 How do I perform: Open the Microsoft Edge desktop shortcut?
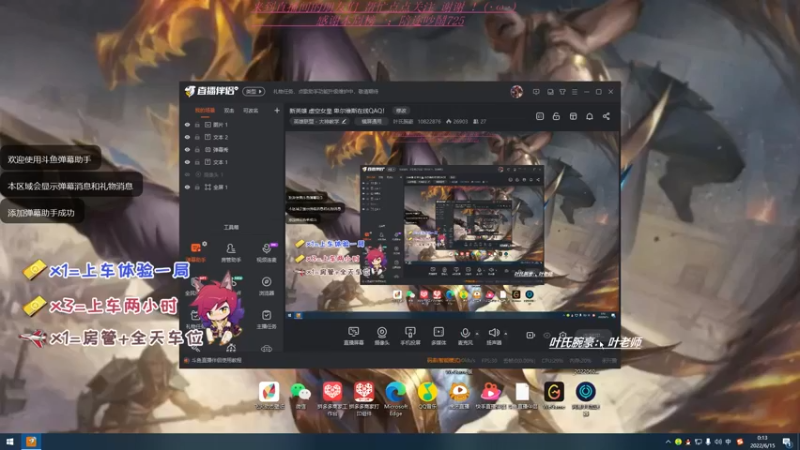click(x=395, y=398)
